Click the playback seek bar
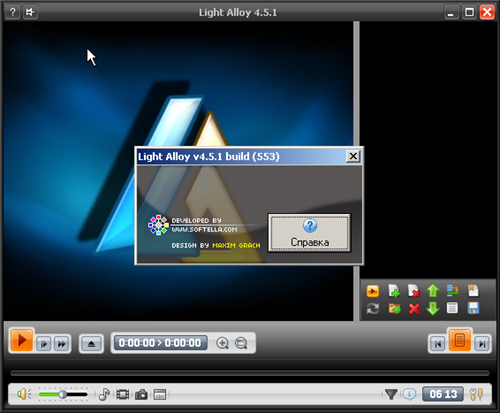Viewport: 500px width, 413px height. pyautogui.click(x=250, y=373)
